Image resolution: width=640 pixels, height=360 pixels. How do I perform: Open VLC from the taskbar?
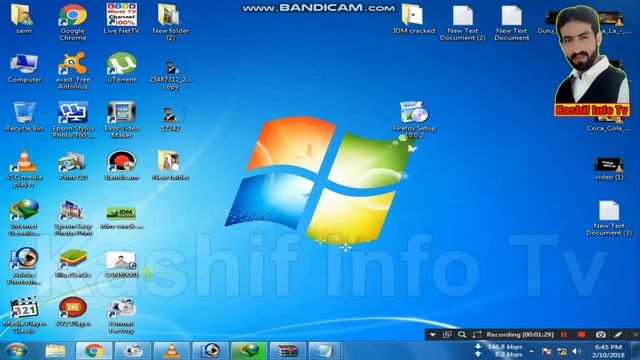click(171, 351)
